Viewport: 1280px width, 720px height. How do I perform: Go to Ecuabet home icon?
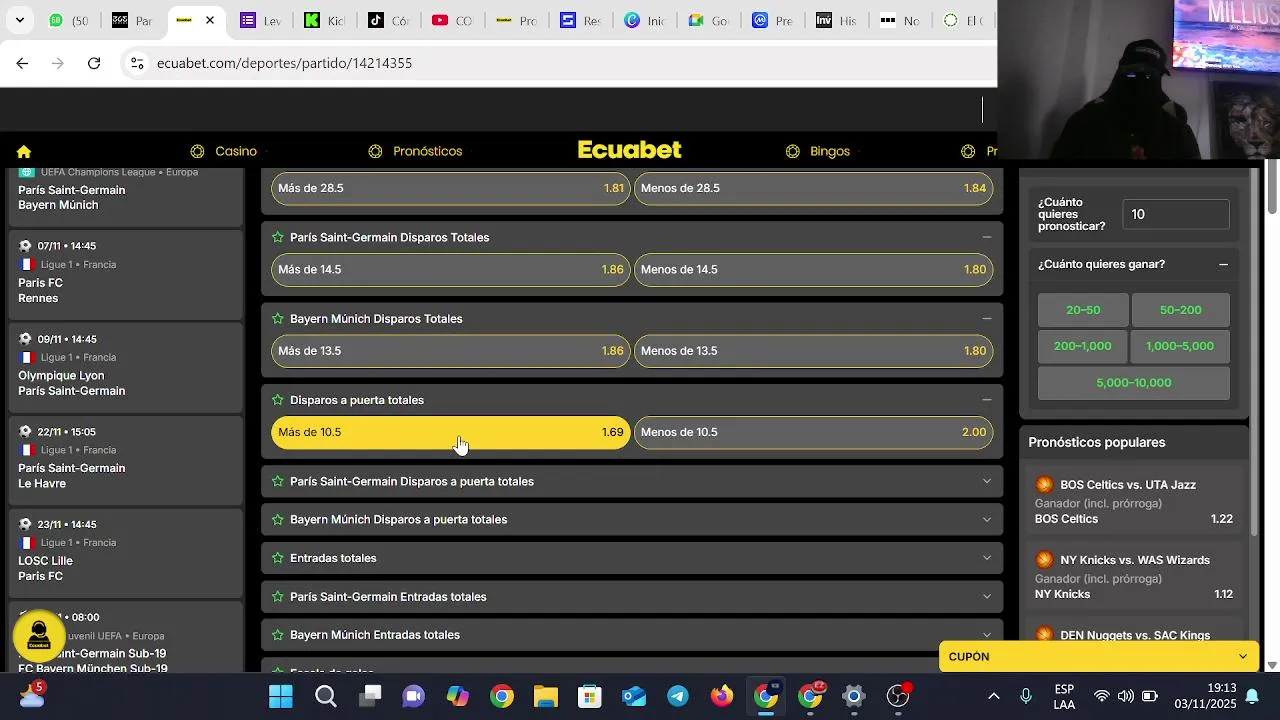(x=24, y=152)
